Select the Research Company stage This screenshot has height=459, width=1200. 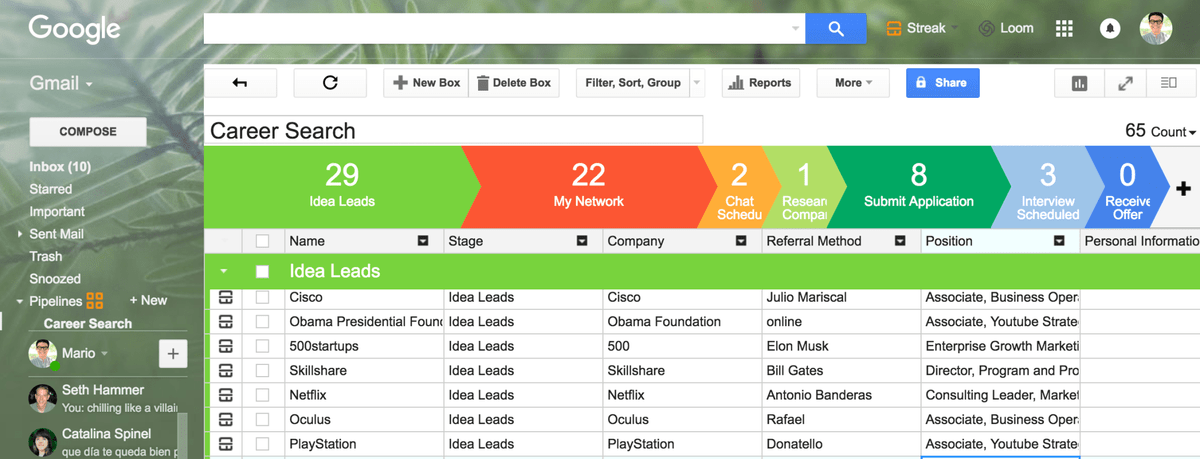click(804, 187)
